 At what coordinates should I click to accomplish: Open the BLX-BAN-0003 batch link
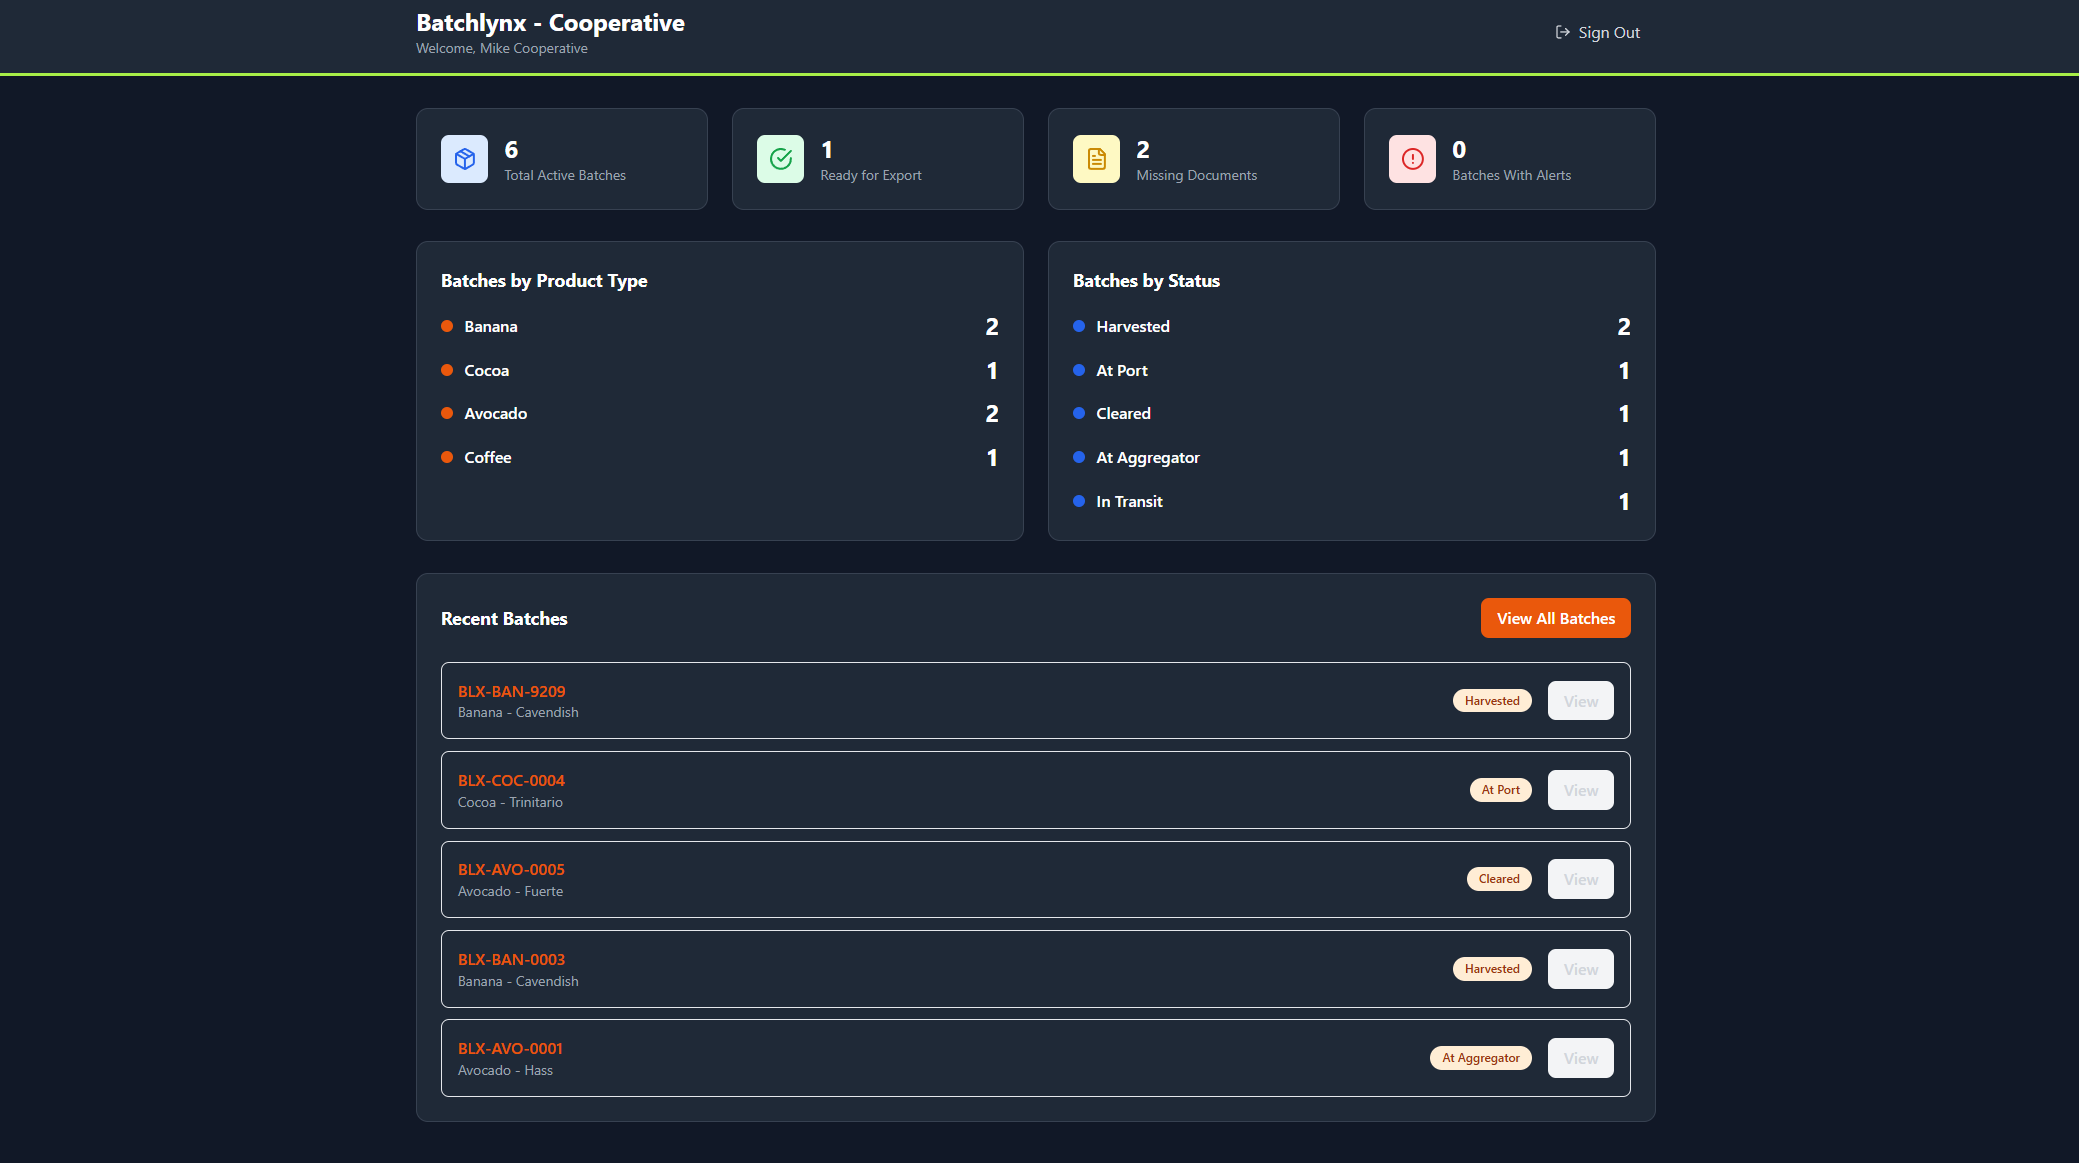pos(511,959)
